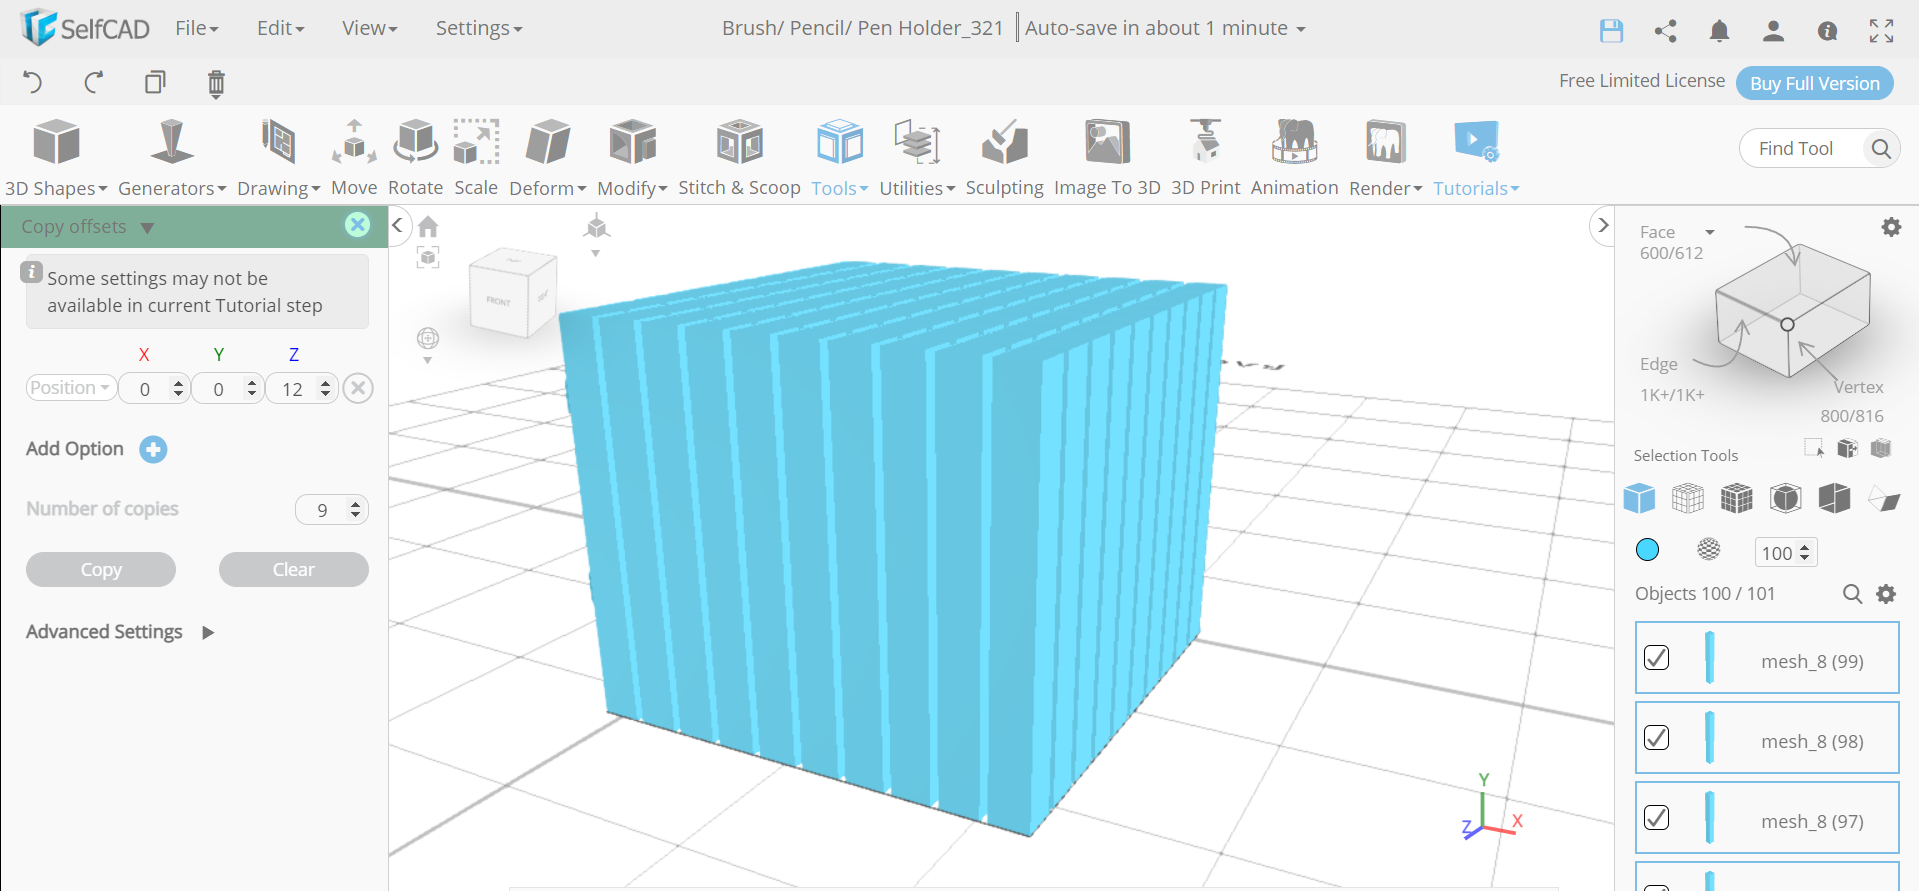Open the user account icon
The image size is (1919, 891).
[1773, 31]
